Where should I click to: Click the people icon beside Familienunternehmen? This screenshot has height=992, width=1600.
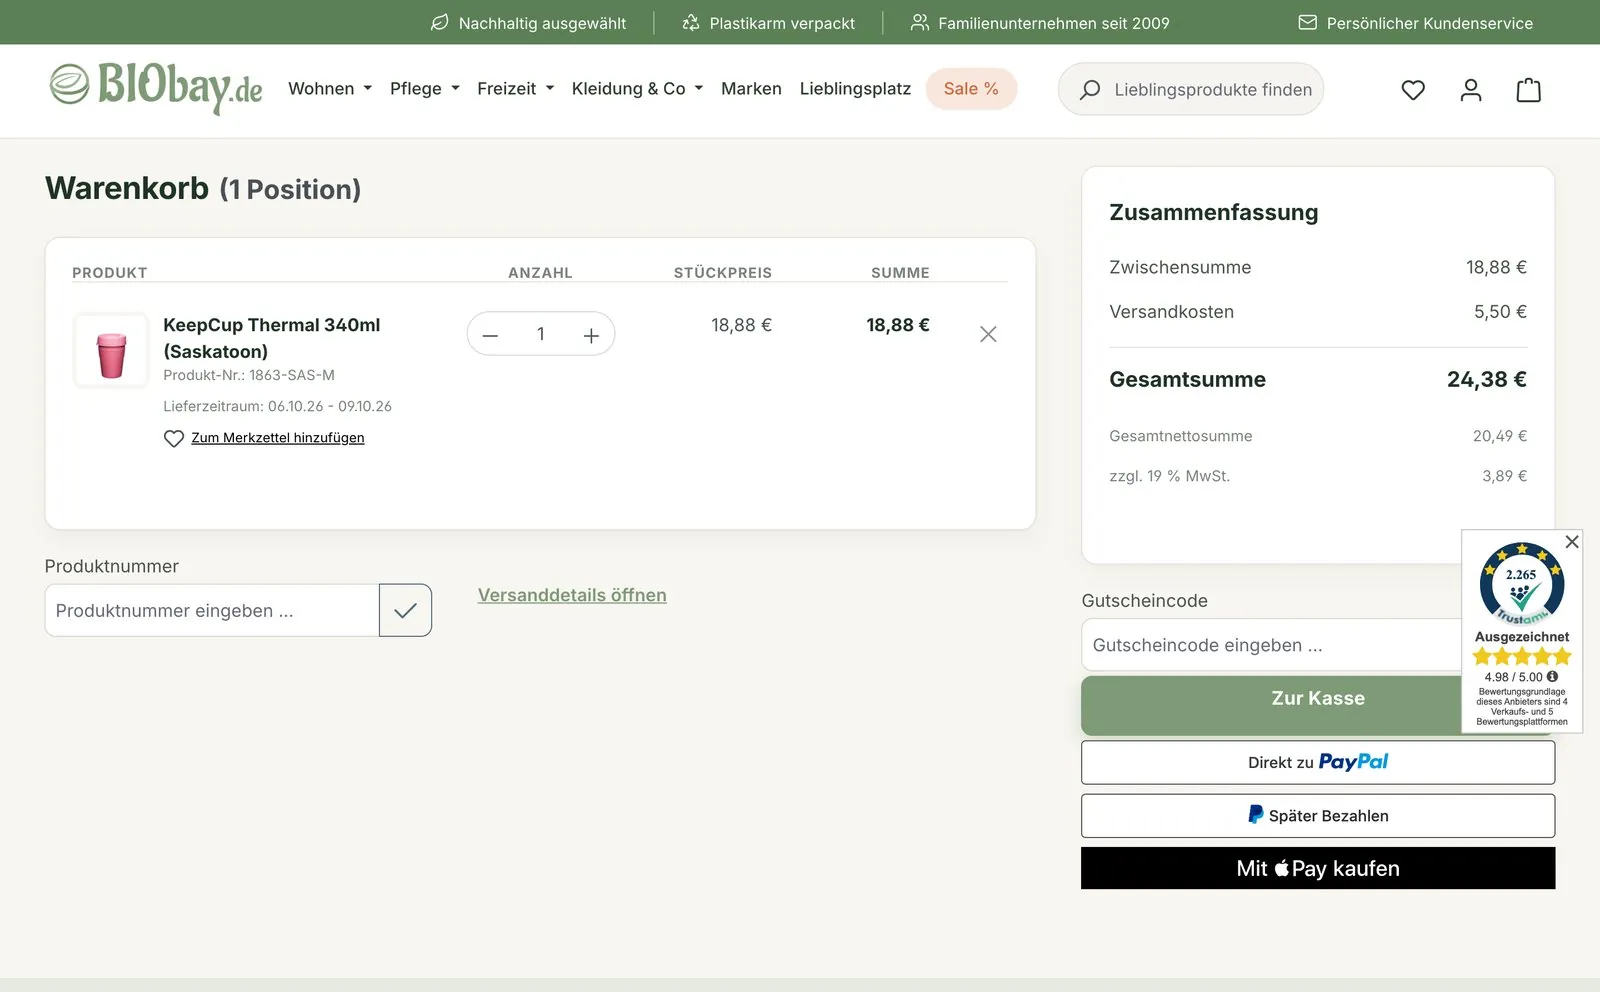(919, 22)
